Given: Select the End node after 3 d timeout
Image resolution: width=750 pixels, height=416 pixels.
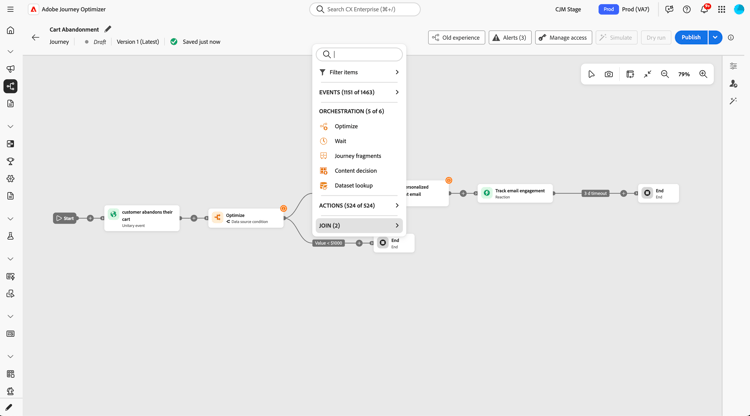Looking at the screenshot, I should [x=658, y=193].
